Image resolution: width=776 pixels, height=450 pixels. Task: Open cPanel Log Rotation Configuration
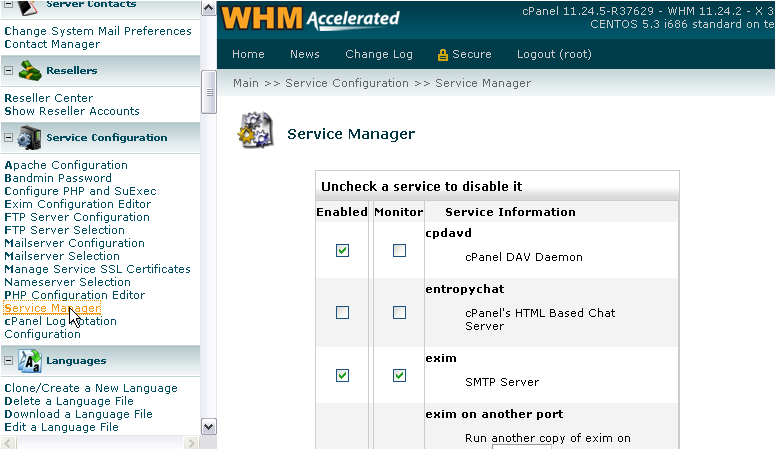[60, 328]
